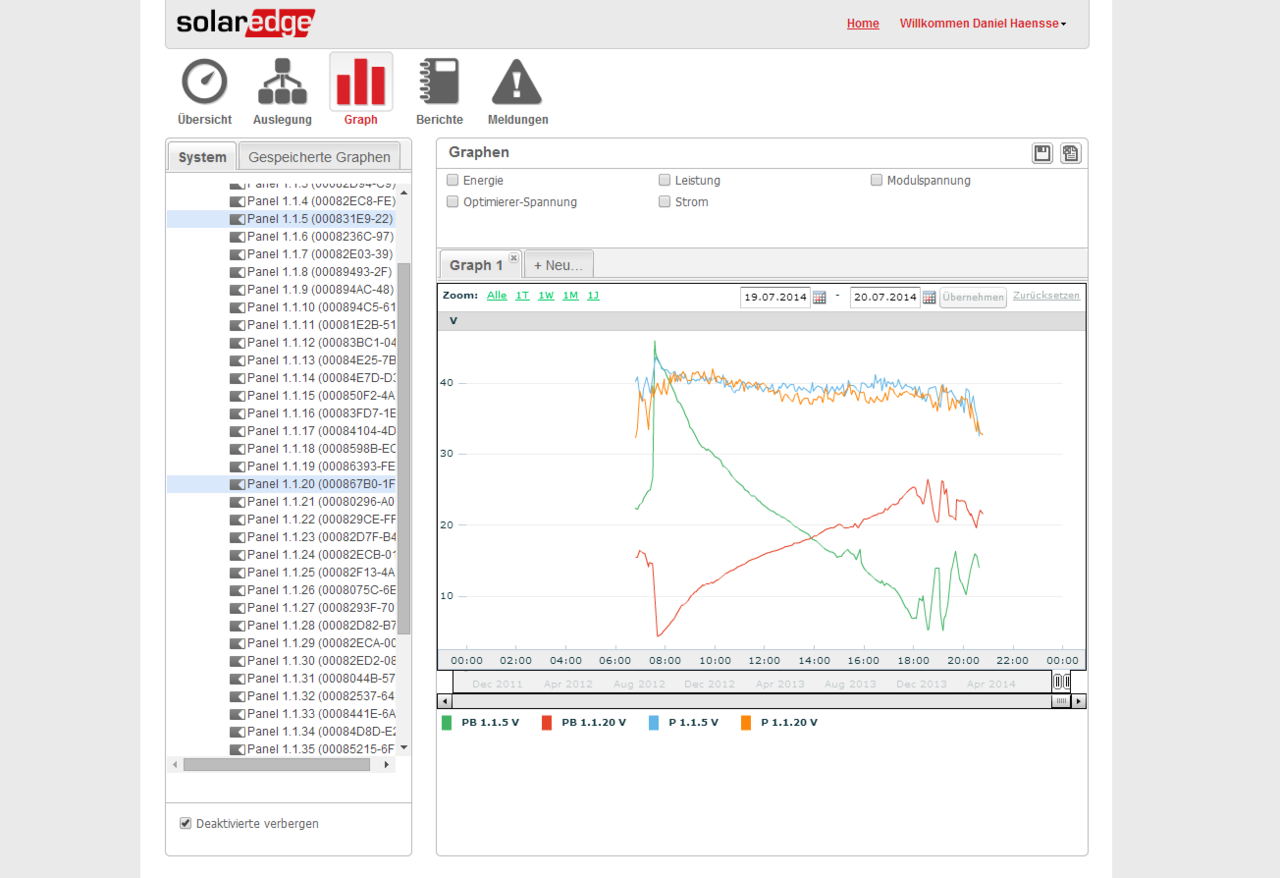
Task: Set zoom to 1W link
Action: (x=546, y=296)
